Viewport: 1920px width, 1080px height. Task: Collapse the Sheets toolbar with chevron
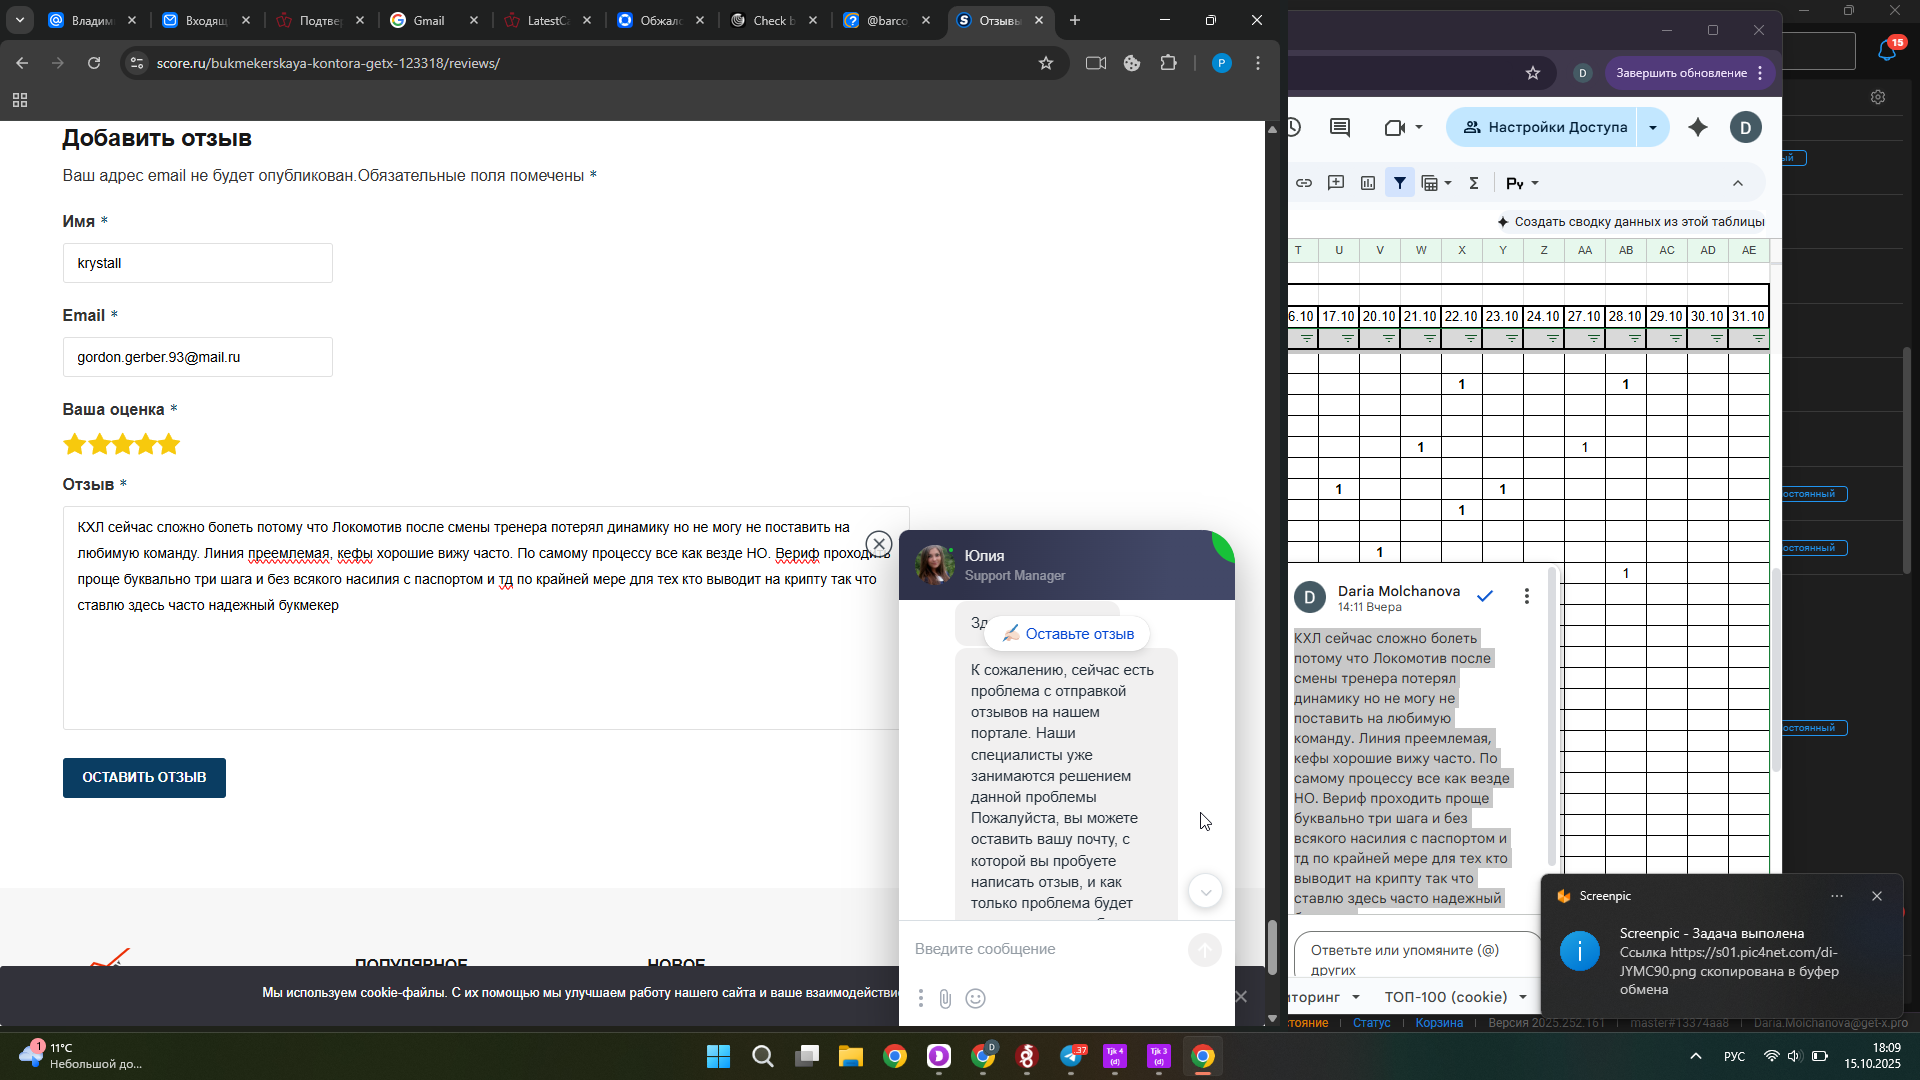pyautogui.click(x=1738, y=183)
